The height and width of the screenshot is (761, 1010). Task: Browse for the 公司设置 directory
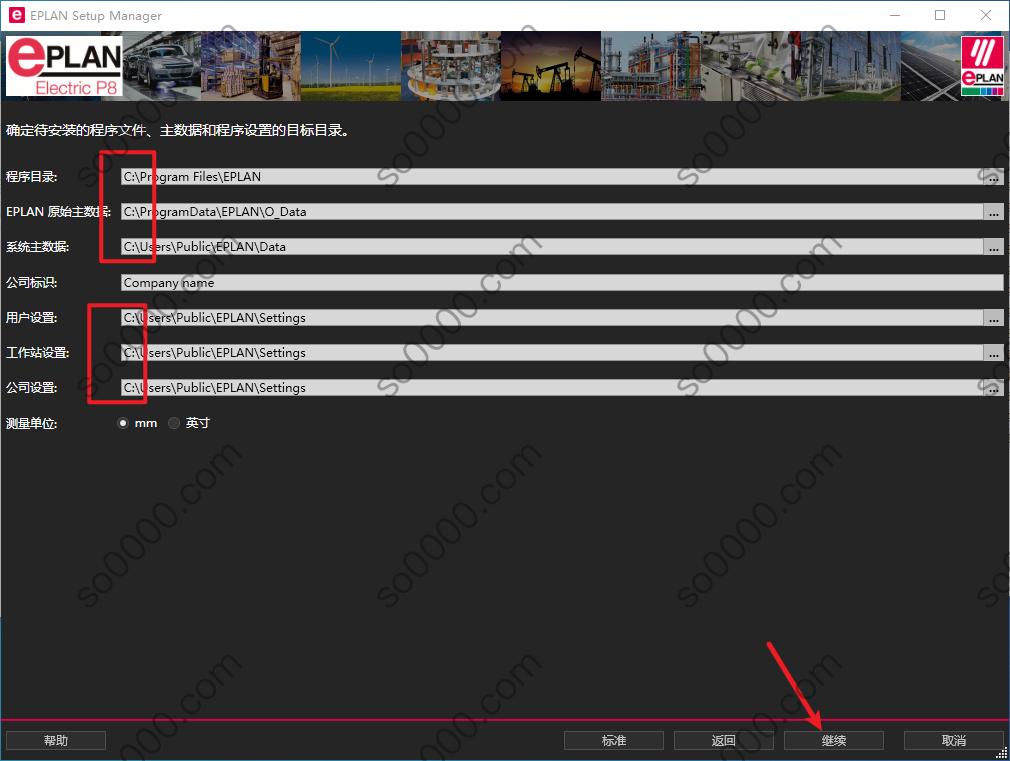pyautogui.click(x=993, y=387)
